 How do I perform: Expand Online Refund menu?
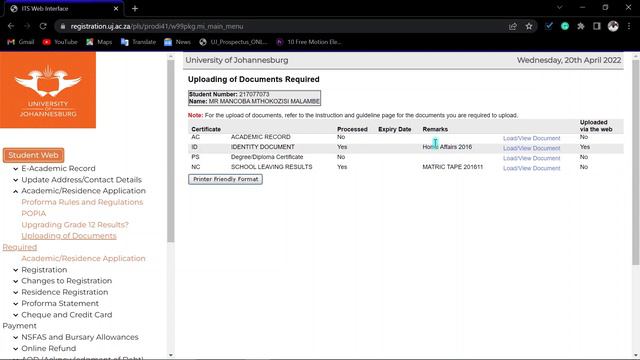tap(49, 348)
